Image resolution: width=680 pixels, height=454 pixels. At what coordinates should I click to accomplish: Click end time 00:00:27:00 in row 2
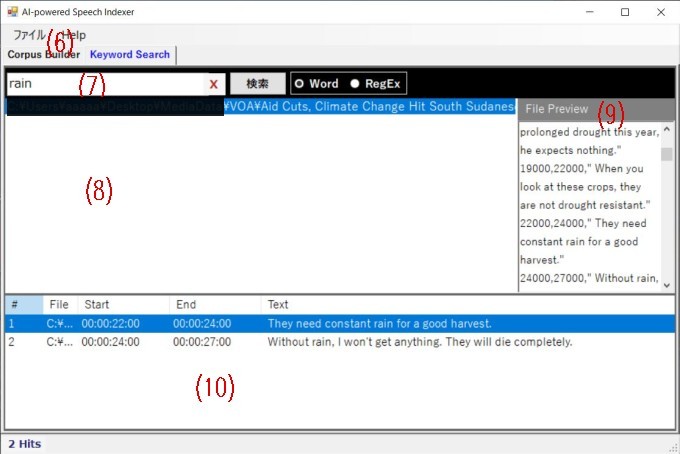pos(202,342)
